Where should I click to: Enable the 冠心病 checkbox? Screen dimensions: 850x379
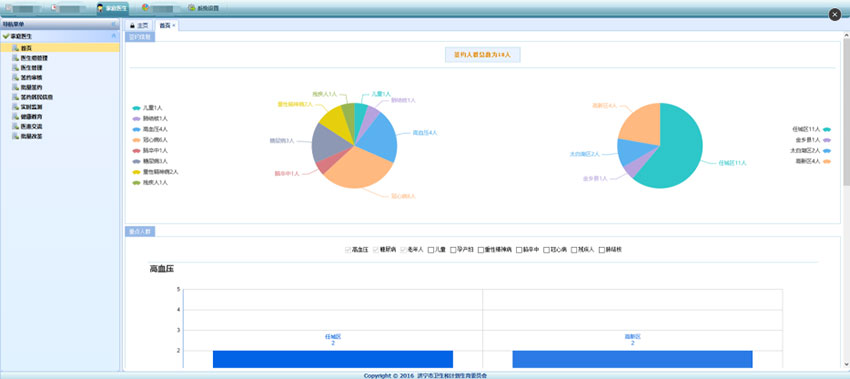click(x=546, y=250)
